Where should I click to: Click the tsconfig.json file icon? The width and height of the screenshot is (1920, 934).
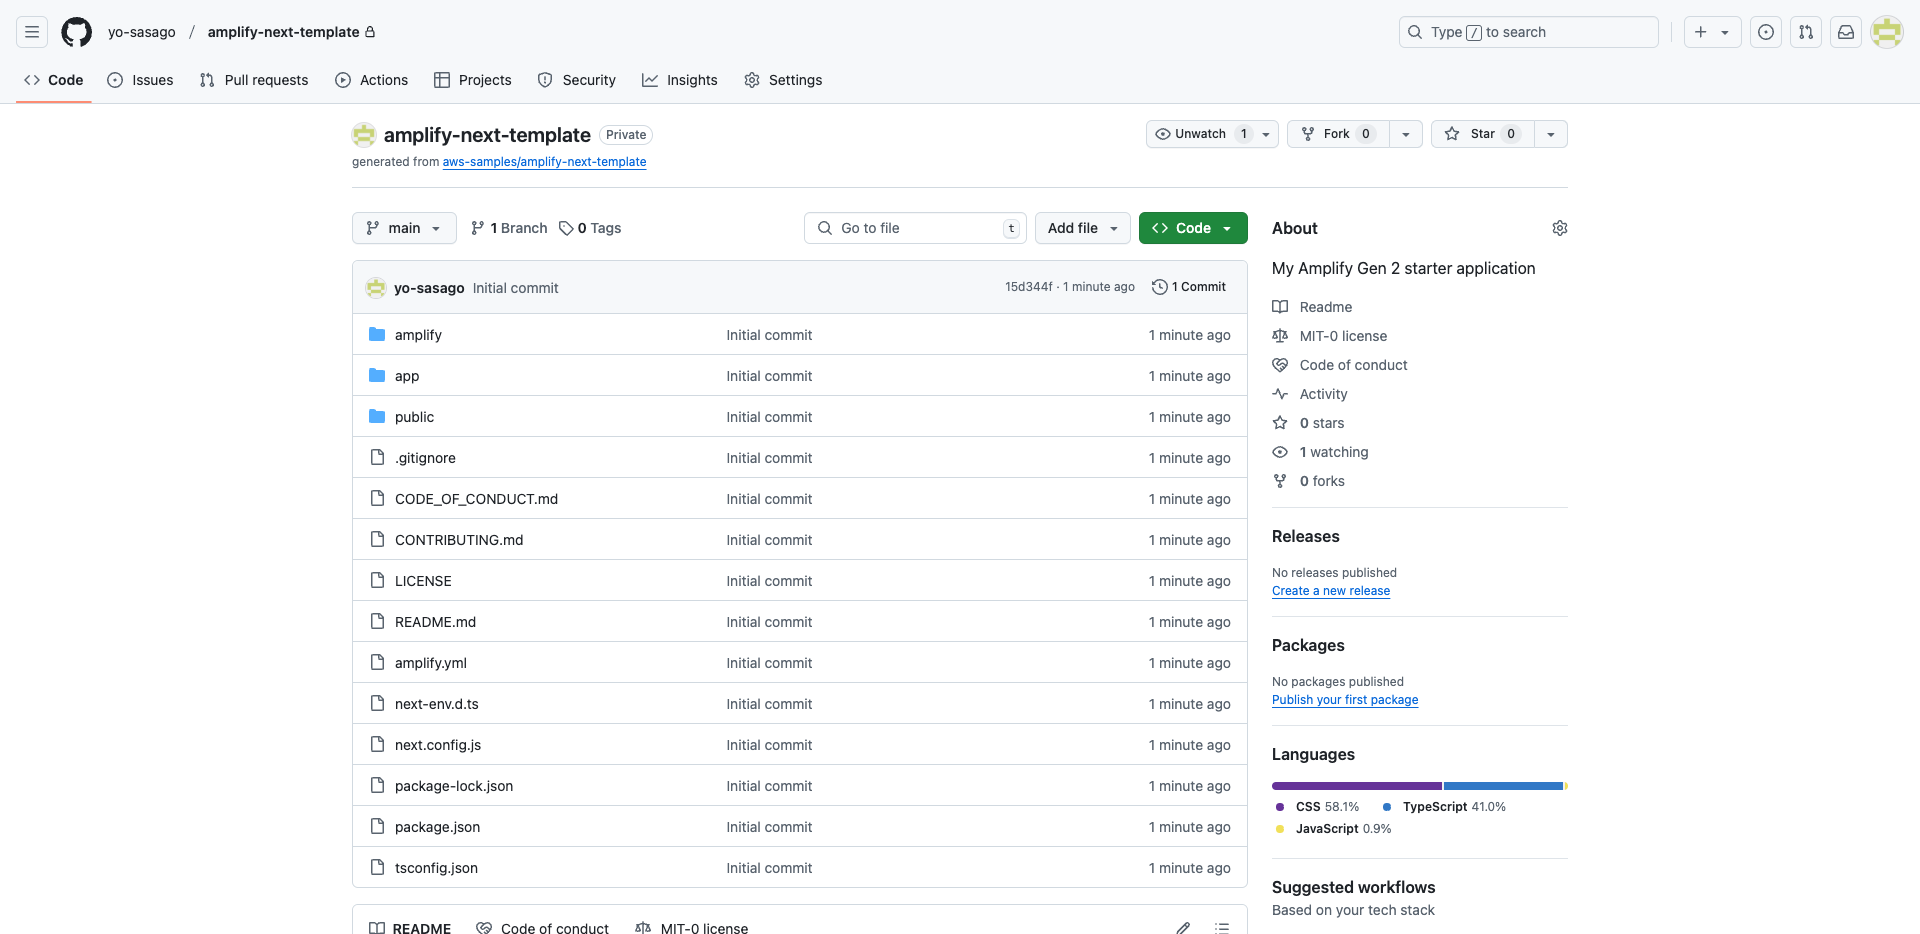pyautogui.click(x=377, y=867)
